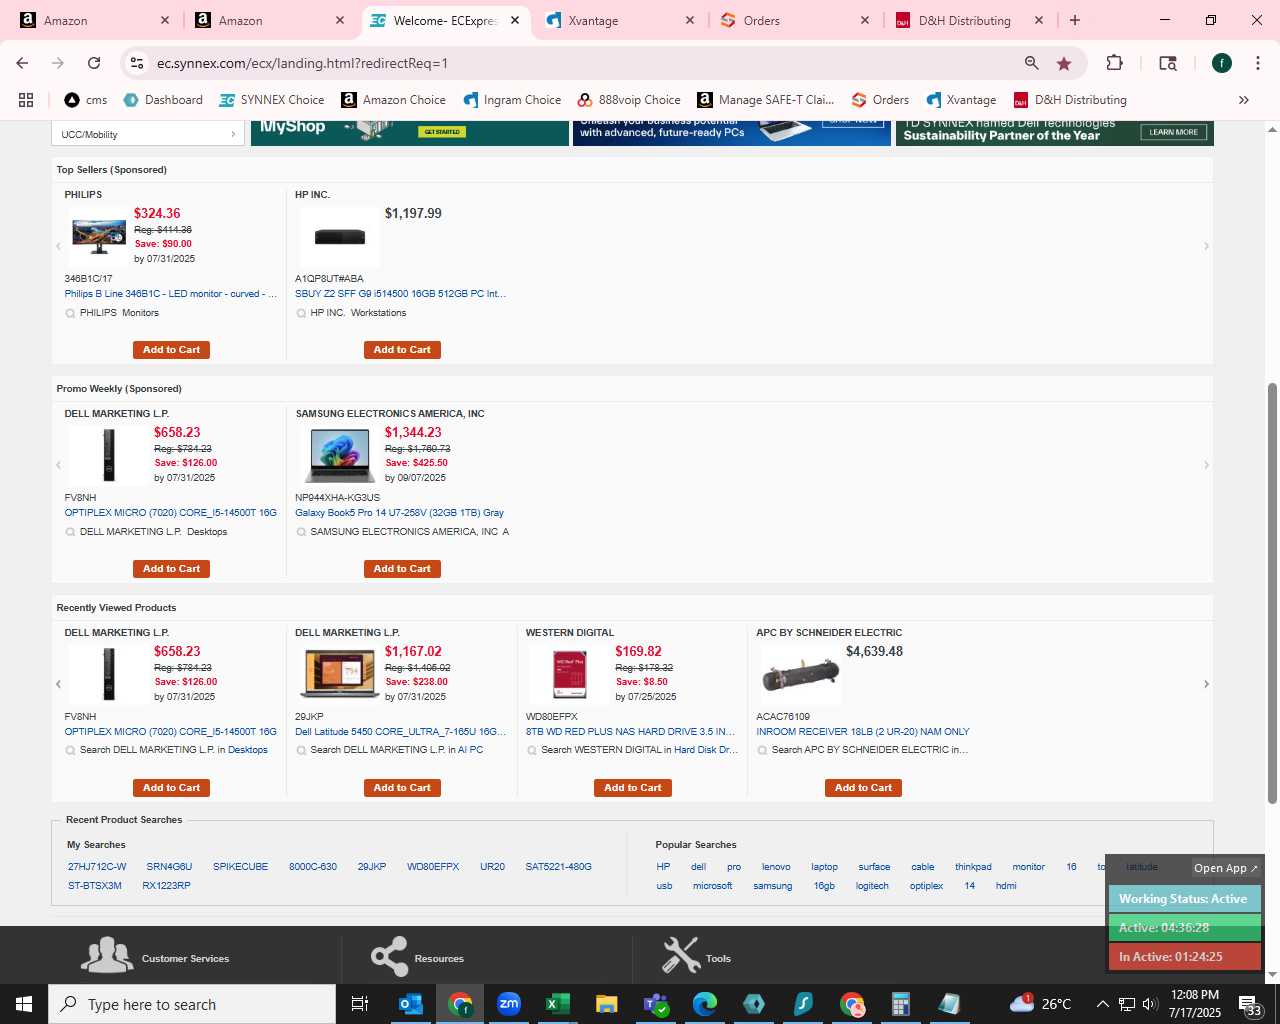
Task: Next arrow in Recently Viewed Products
Action: click(x=1206, y=684)
